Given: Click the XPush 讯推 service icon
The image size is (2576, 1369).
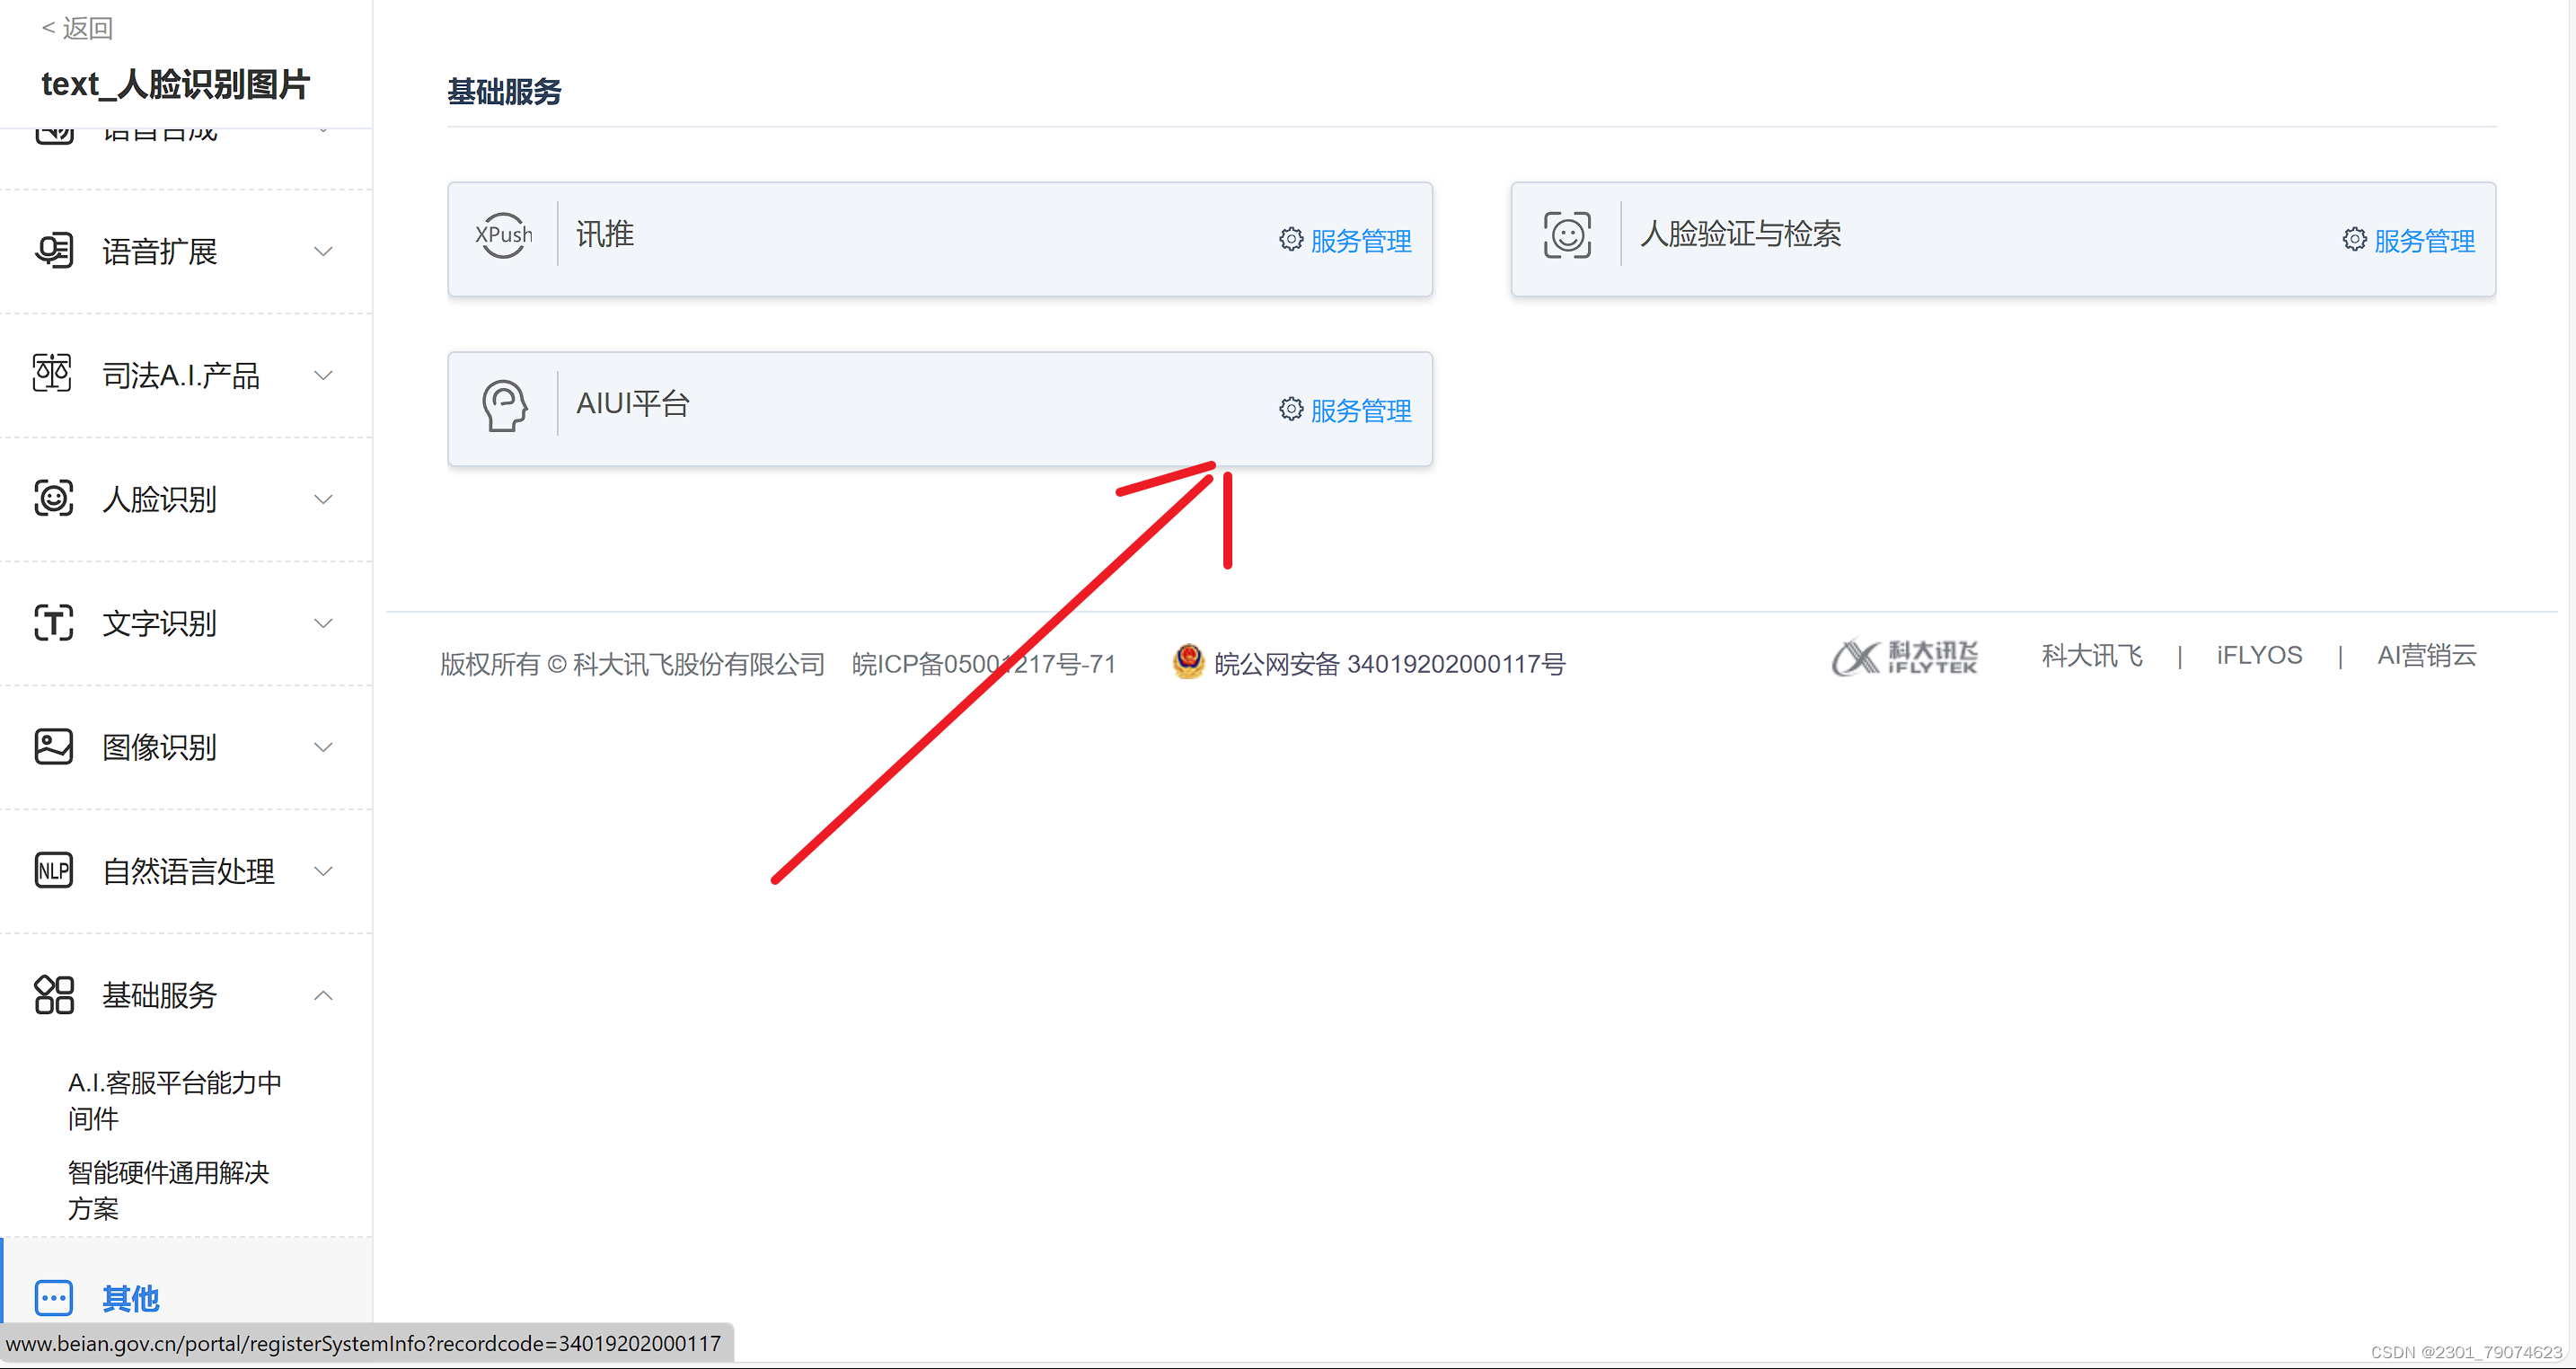Looking at the screenshot, I should [503, 236].
